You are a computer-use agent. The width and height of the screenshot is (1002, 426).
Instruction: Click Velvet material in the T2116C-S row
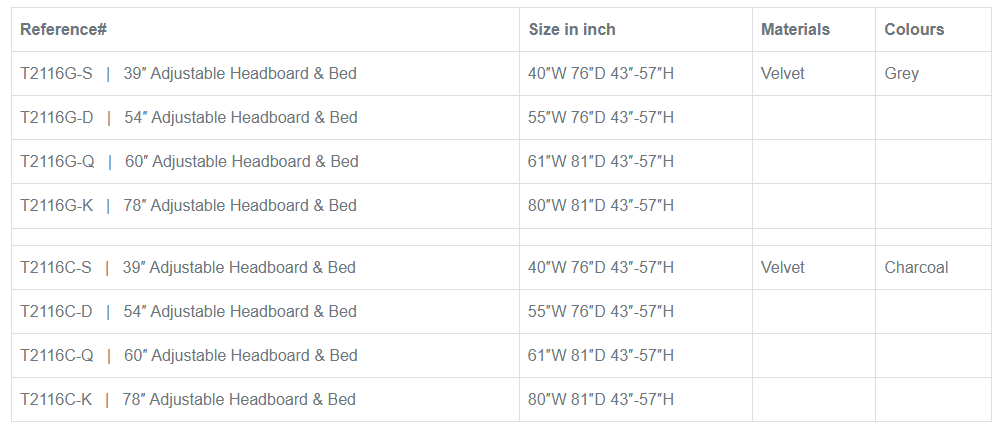click(782, 267)
